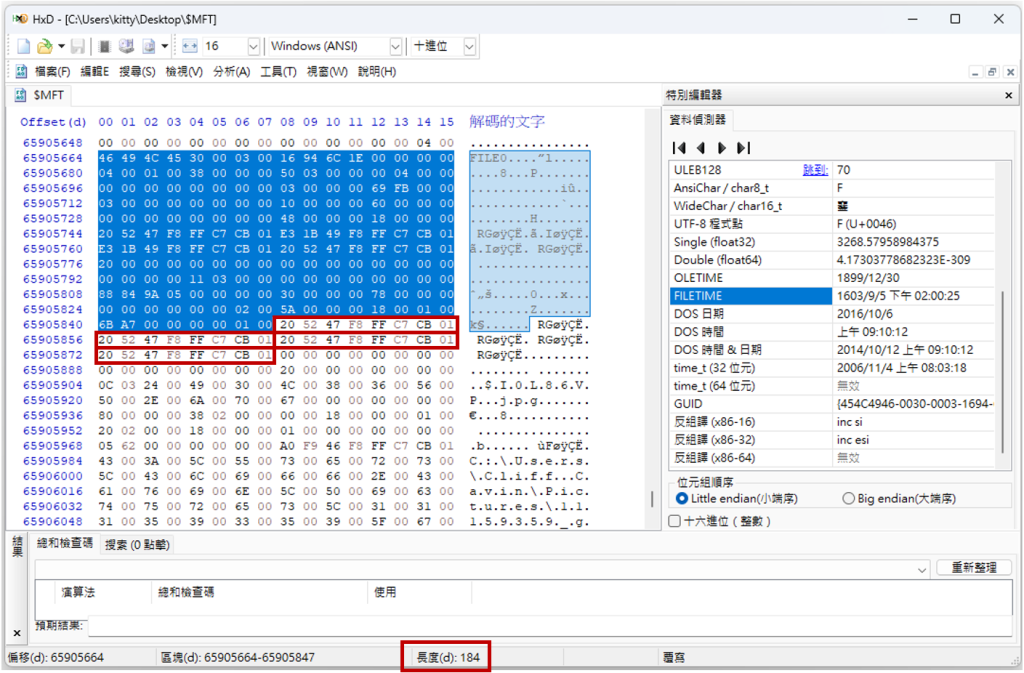Viewport: 1024px width, 673px height.
Task: Open the Windows (ANSI) encoding dropdown
Action: point(395,46)
